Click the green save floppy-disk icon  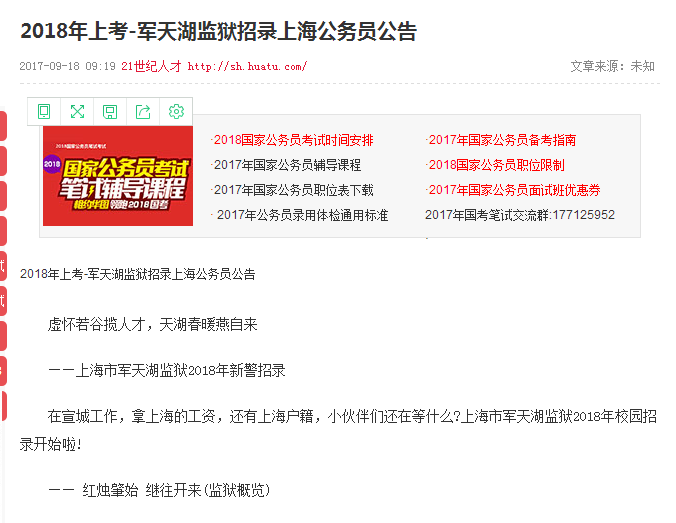pyautogui.click(x=110, y=112)
